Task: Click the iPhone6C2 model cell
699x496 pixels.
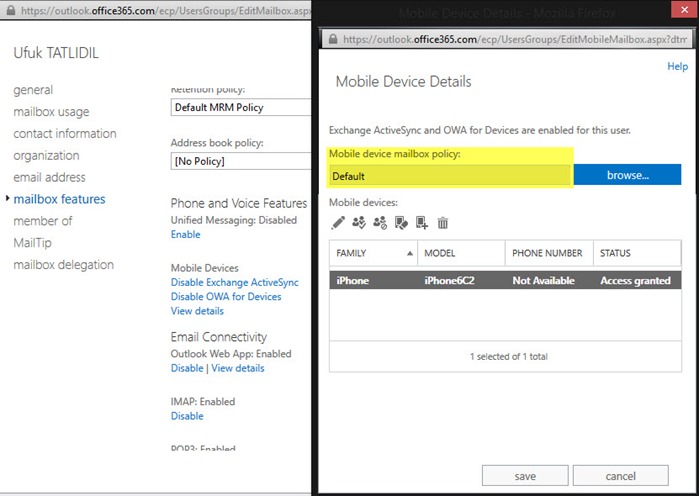Action: (449, 280)
